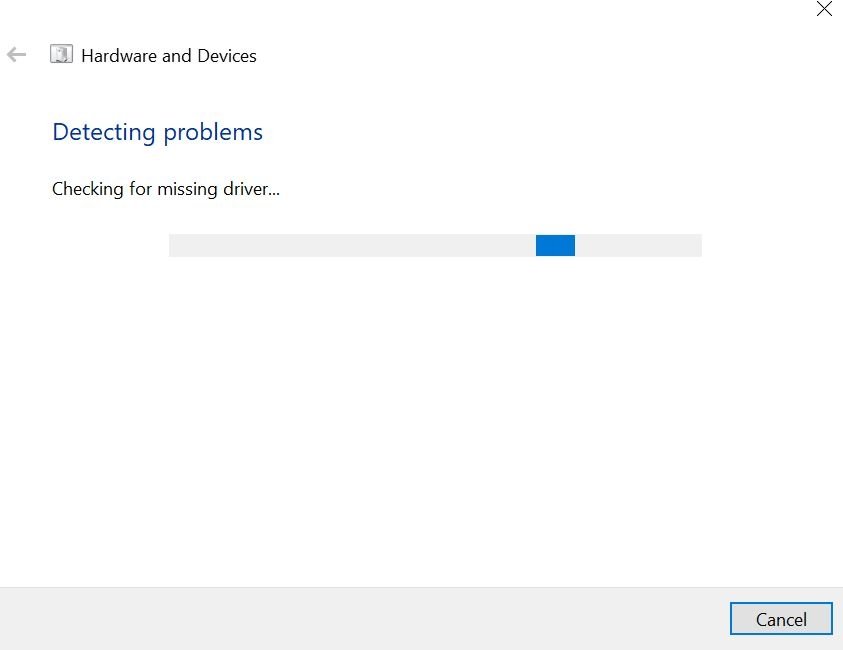Select the "Hardware and Devices" title text
The image size is (843, 650).
169,56
